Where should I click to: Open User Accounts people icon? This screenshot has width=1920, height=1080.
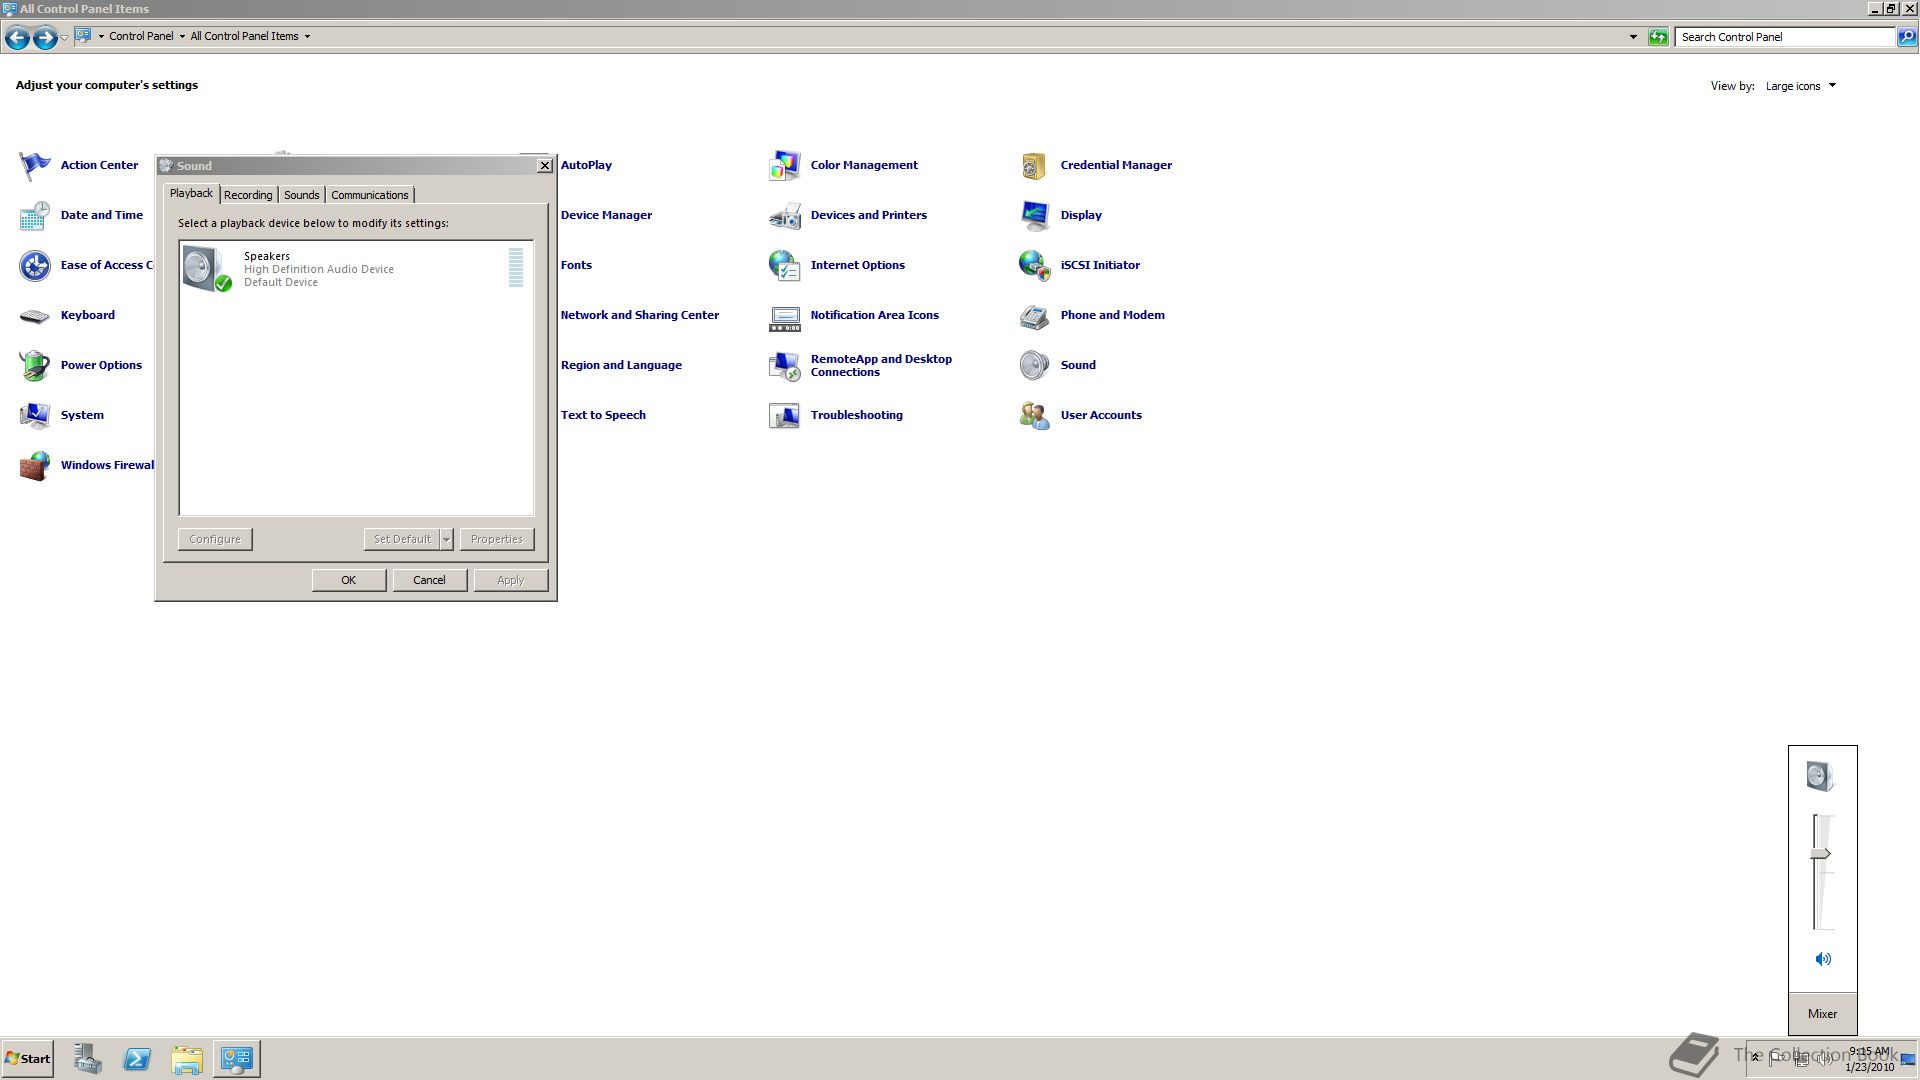tap(1035, 415)
